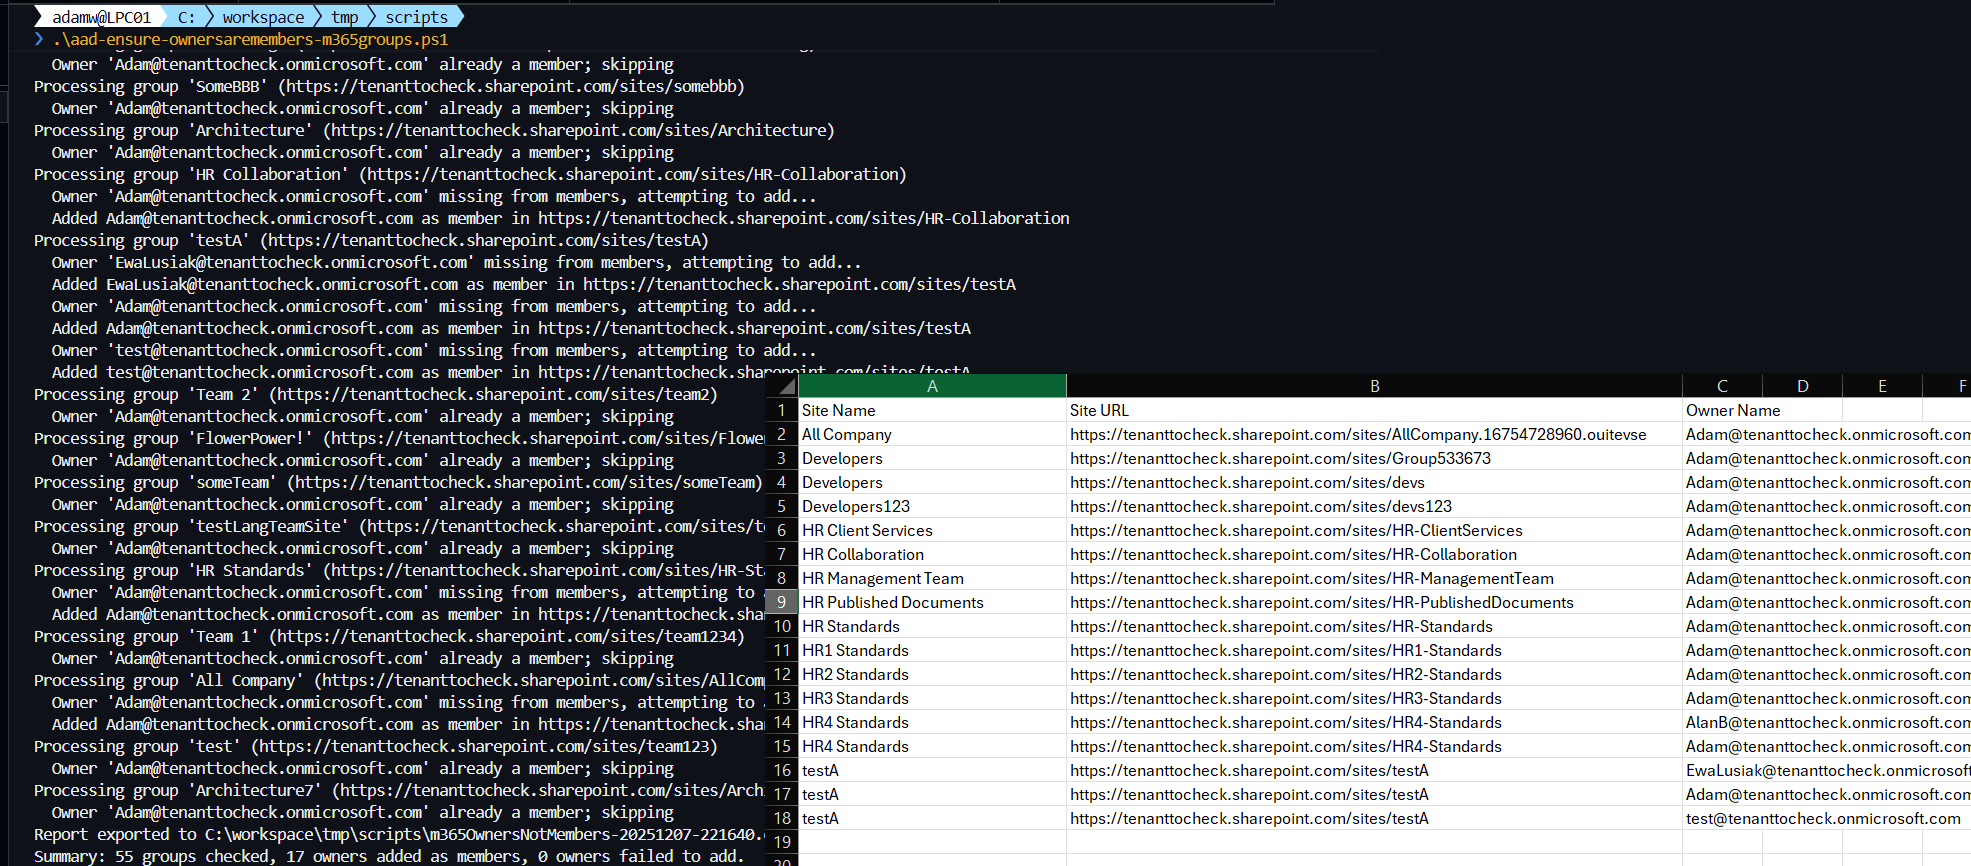Click terminal line 'Added EwaLusiak@tenanttocheck...' as member
This screenshot has width=1971, height=866.
(534, 284)
